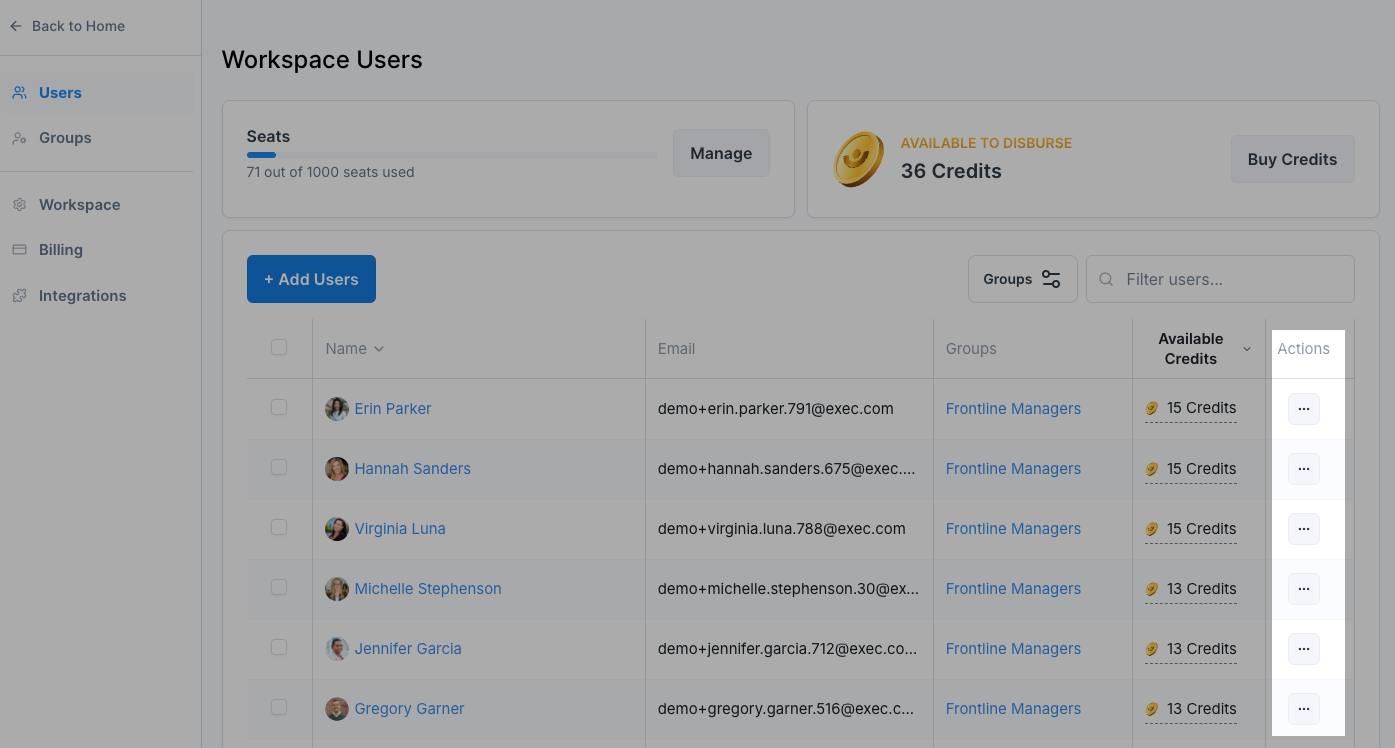
Task: Open Frontline Managers group for Virginia Luna
Action: click(1013, 529)
